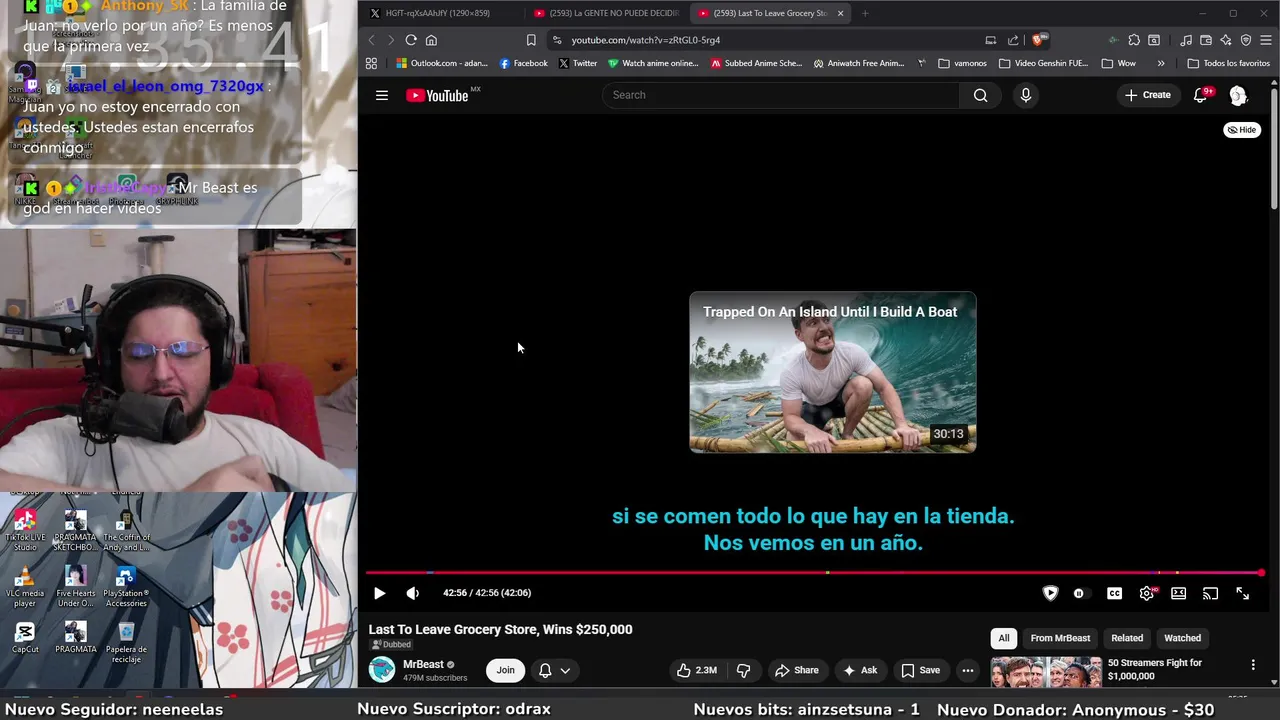Like the video with 2.3M likes

[x=696, y=670]
